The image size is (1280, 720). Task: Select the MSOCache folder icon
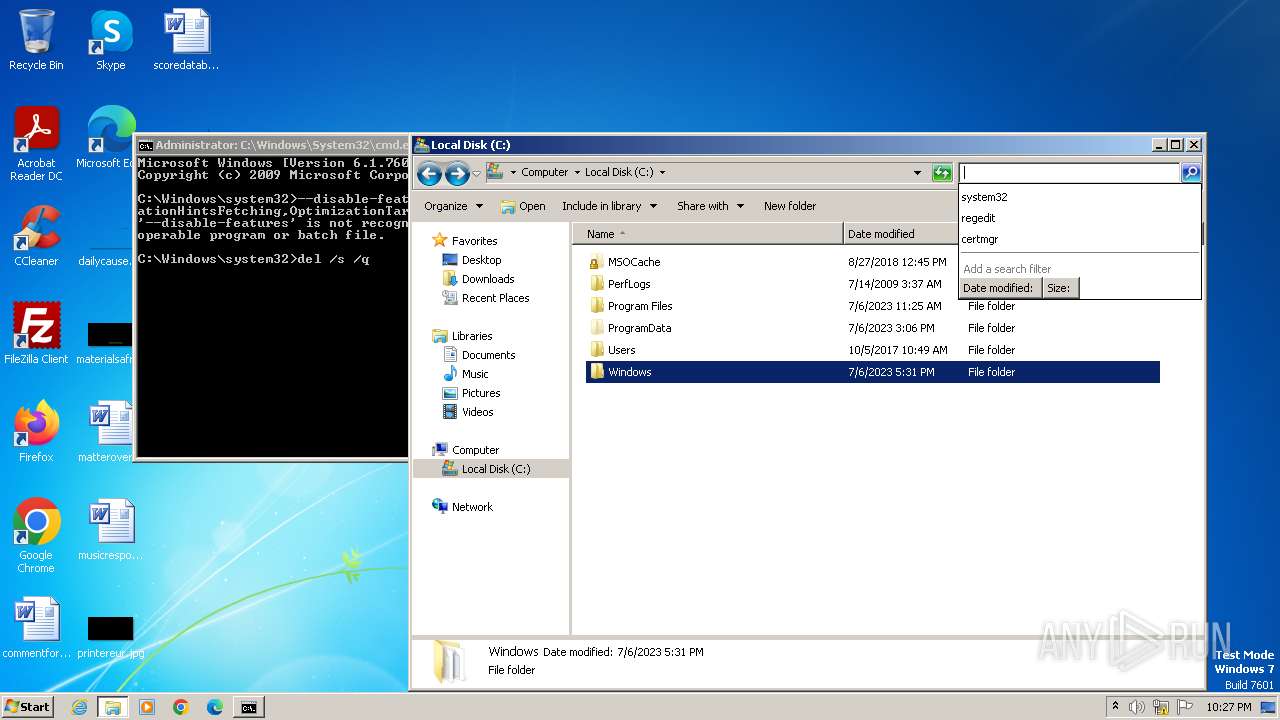tap(597, 262)
